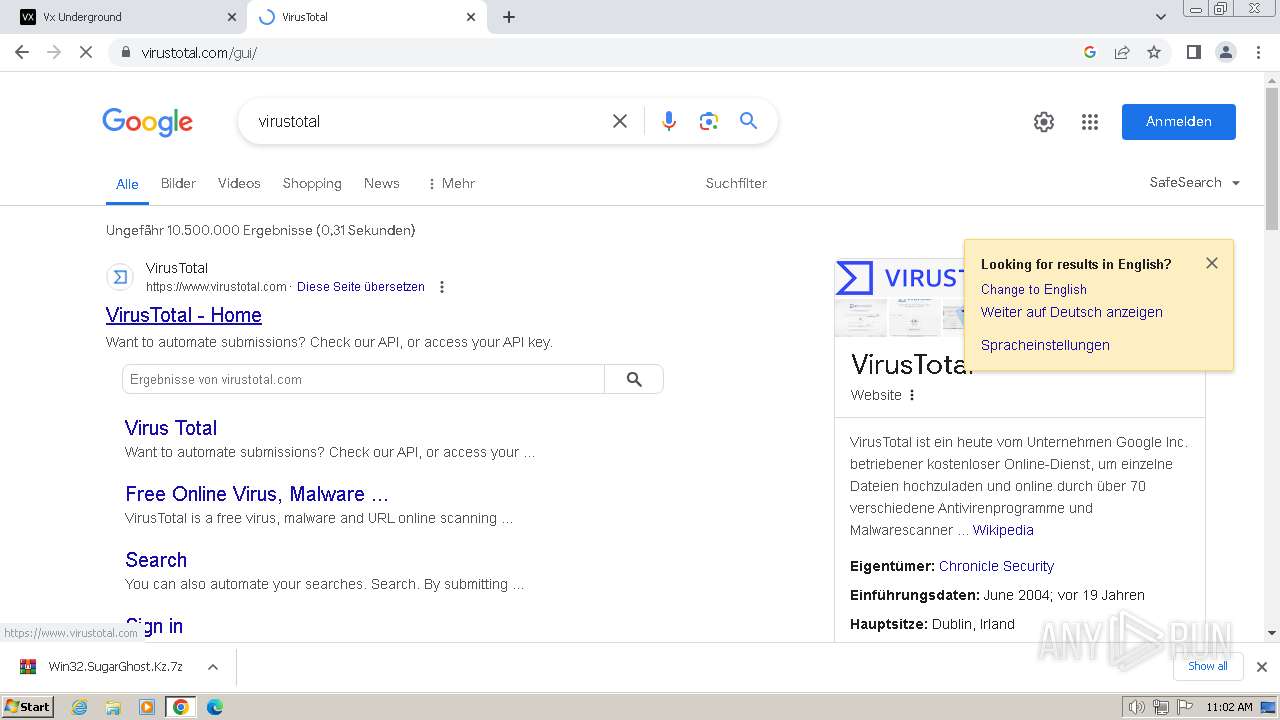Choose Weiter auf Deutsch anzeigen
The width and height of the screenshot is (1280, 720).
[x=1072, y=312]
